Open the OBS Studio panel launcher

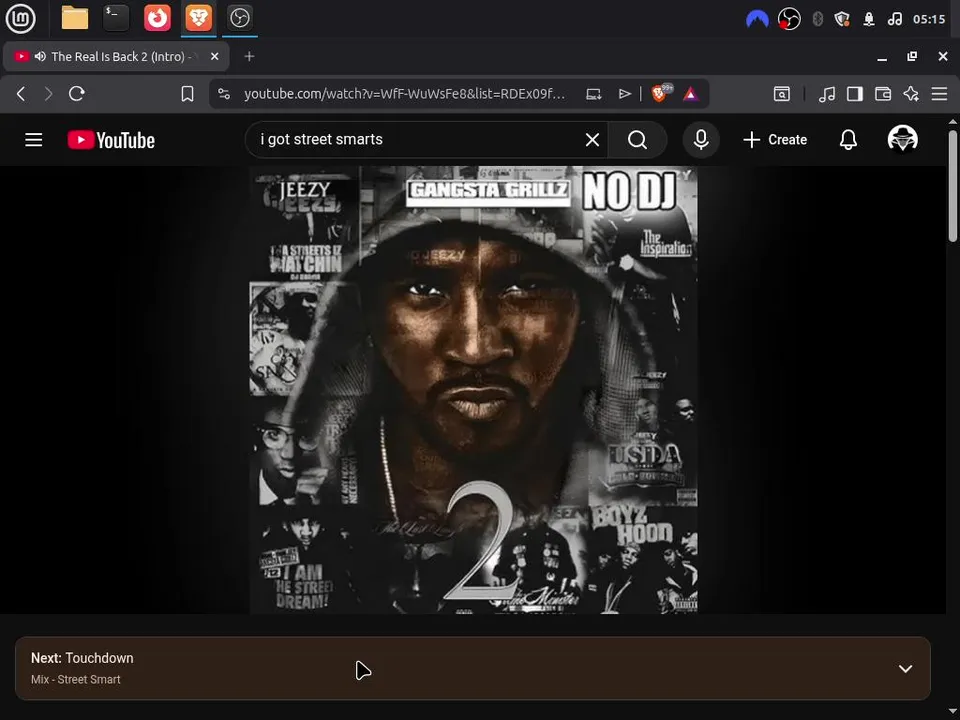tap(239, 18)
